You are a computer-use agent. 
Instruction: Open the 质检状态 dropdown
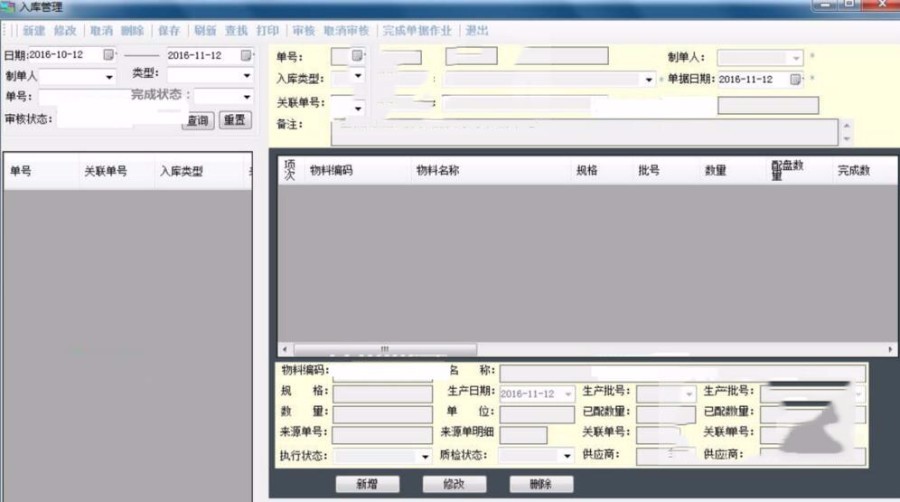tap(567, 456)
